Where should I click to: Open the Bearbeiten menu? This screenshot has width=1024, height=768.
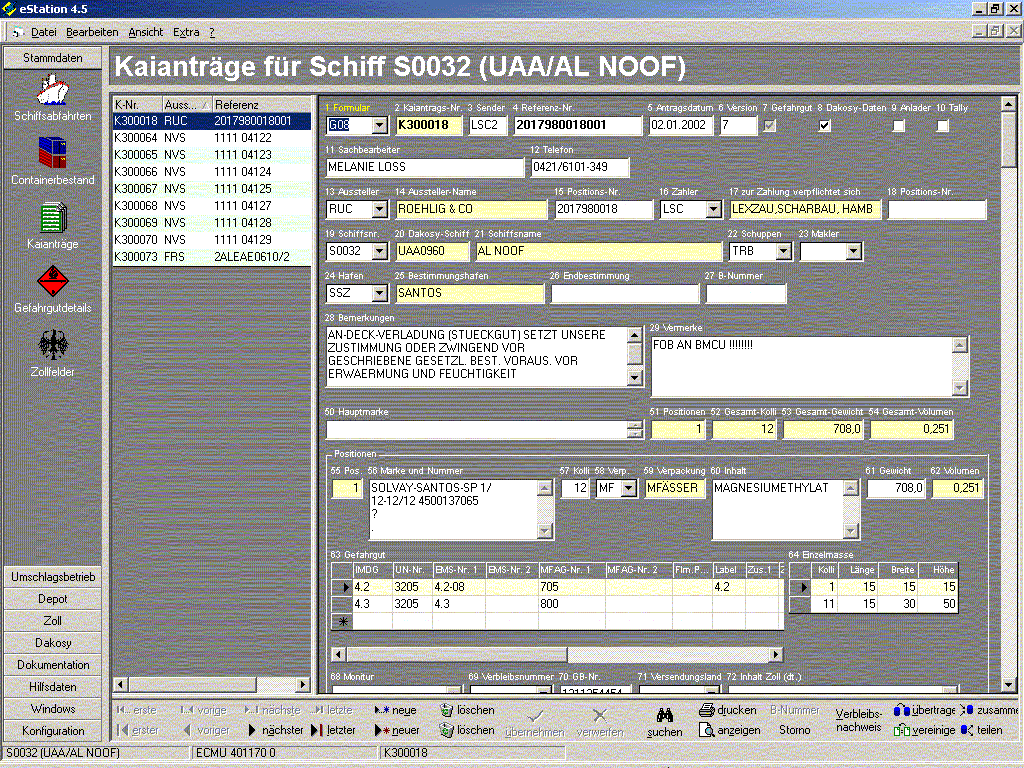[92, 32]
